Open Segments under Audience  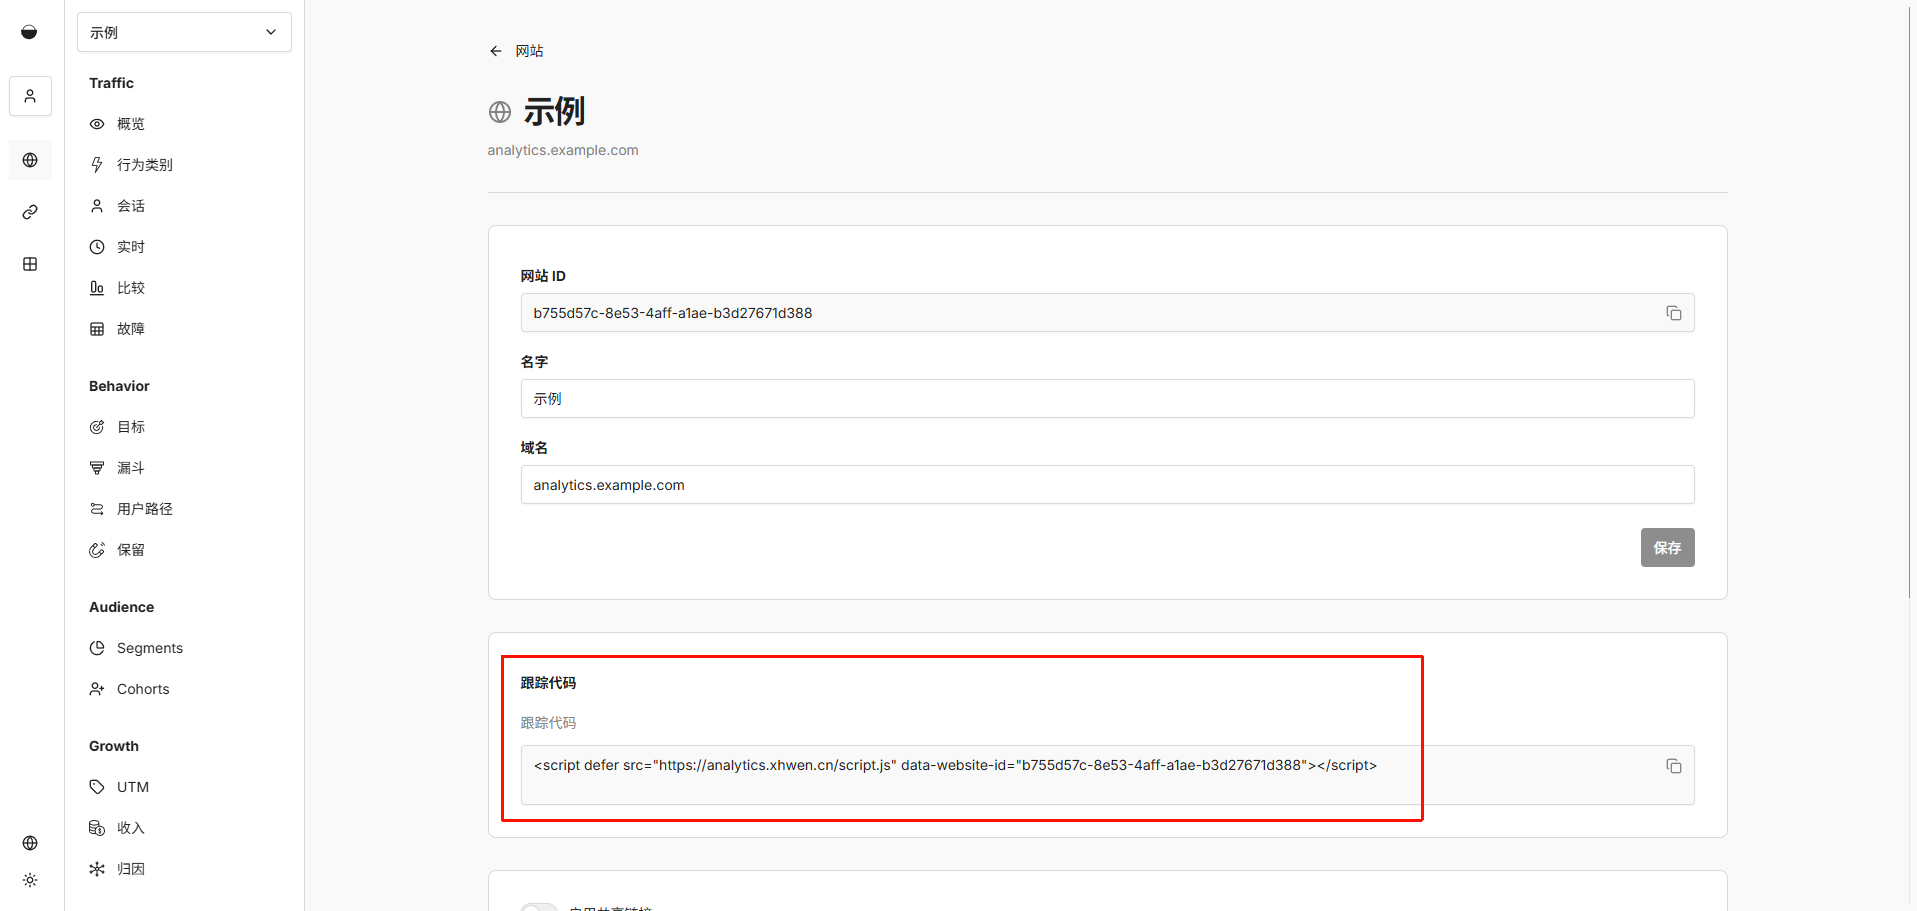(149, 648)
